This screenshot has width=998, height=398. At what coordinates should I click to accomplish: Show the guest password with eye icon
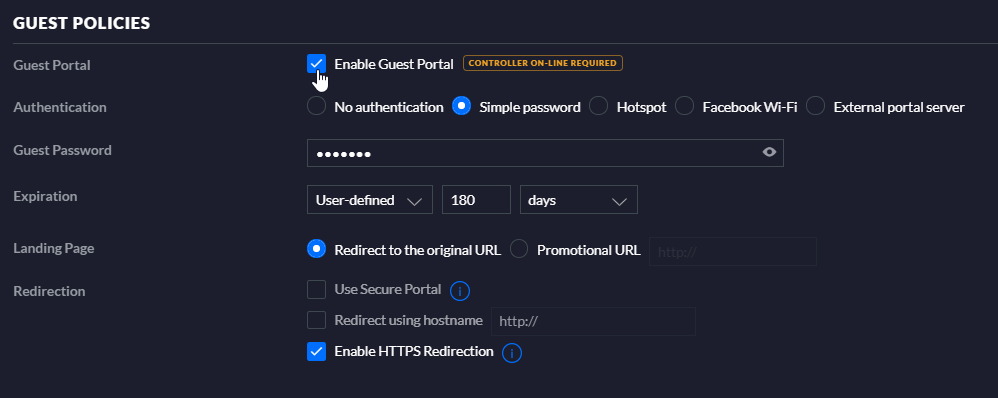coord(770,152)
